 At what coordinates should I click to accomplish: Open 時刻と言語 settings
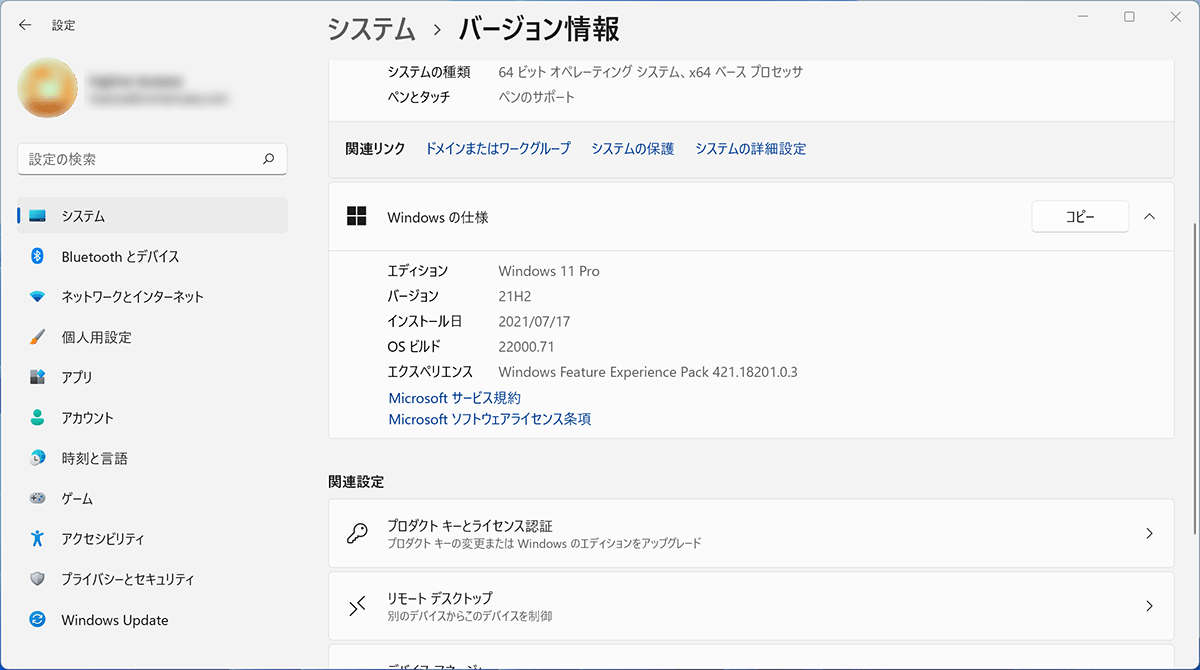(153, 458)
